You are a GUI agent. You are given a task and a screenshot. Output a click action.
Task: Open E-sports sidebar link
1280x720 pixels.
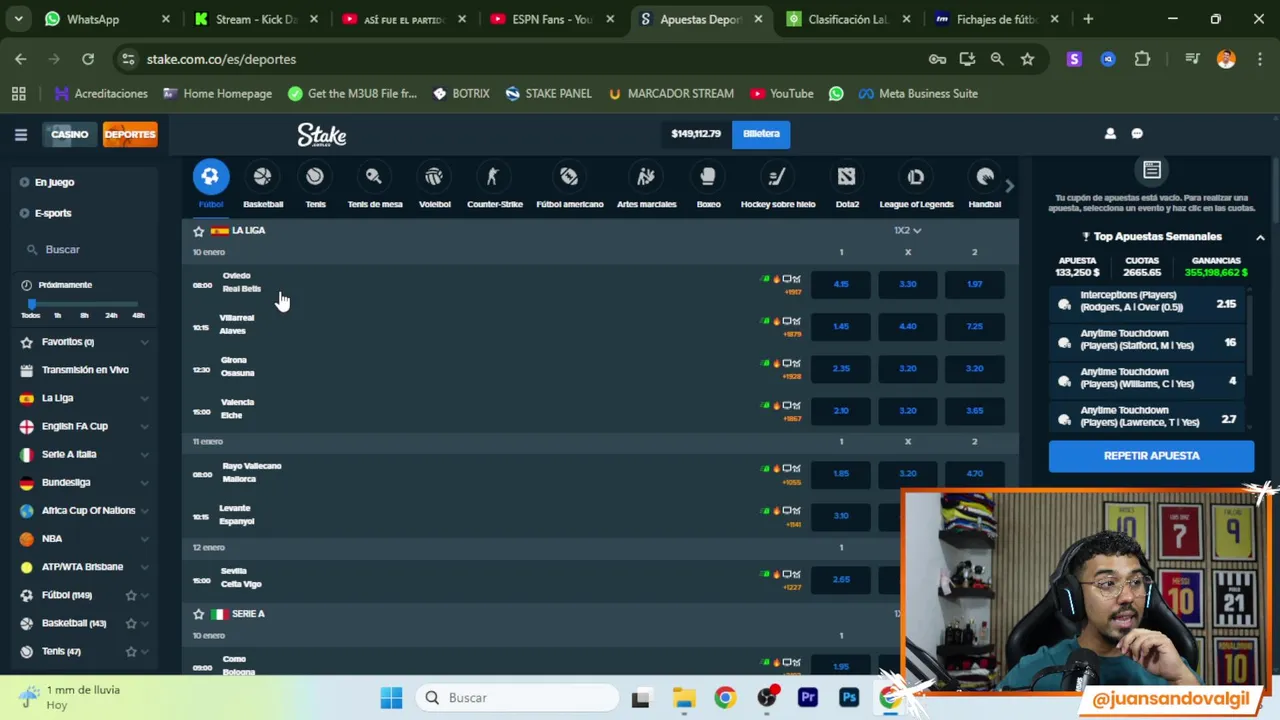[x=53, y=213]
